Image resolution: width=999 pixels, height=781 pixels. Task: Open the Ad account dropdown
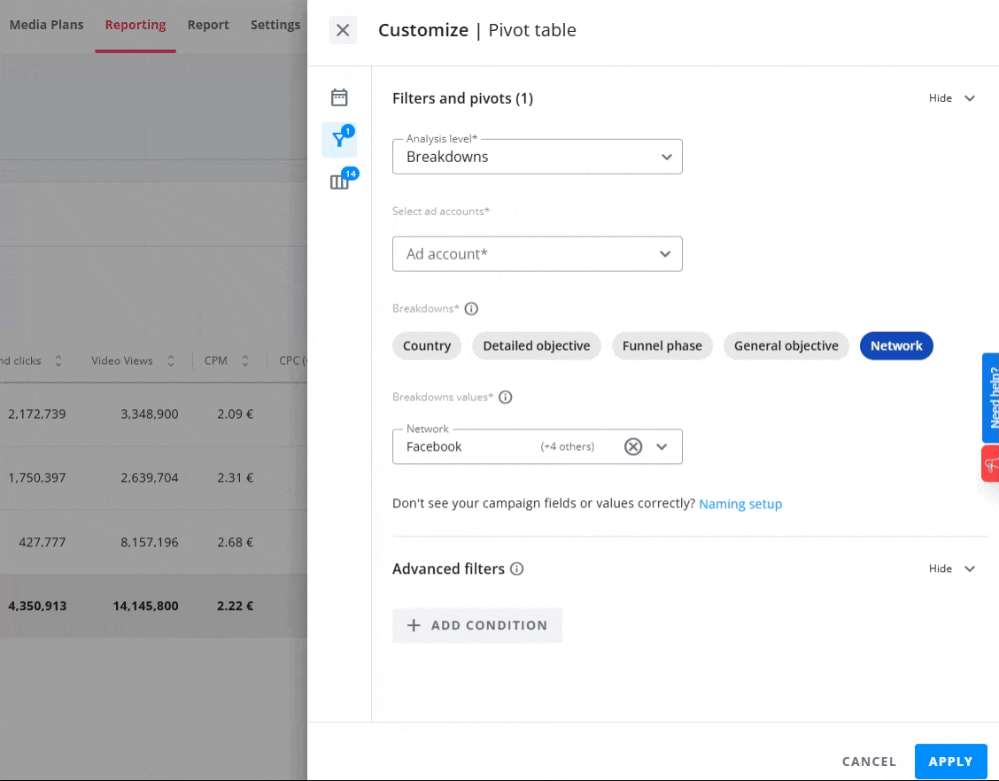(537, 254)
